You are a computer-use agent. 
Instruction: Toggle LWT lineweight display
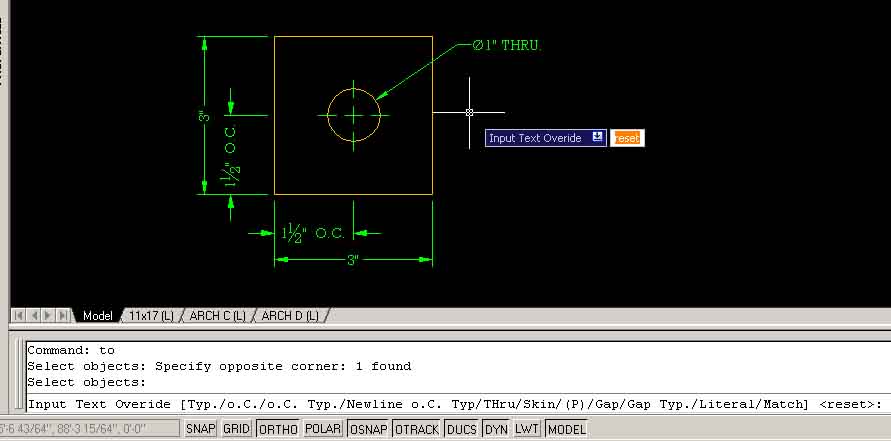point(527,428)
